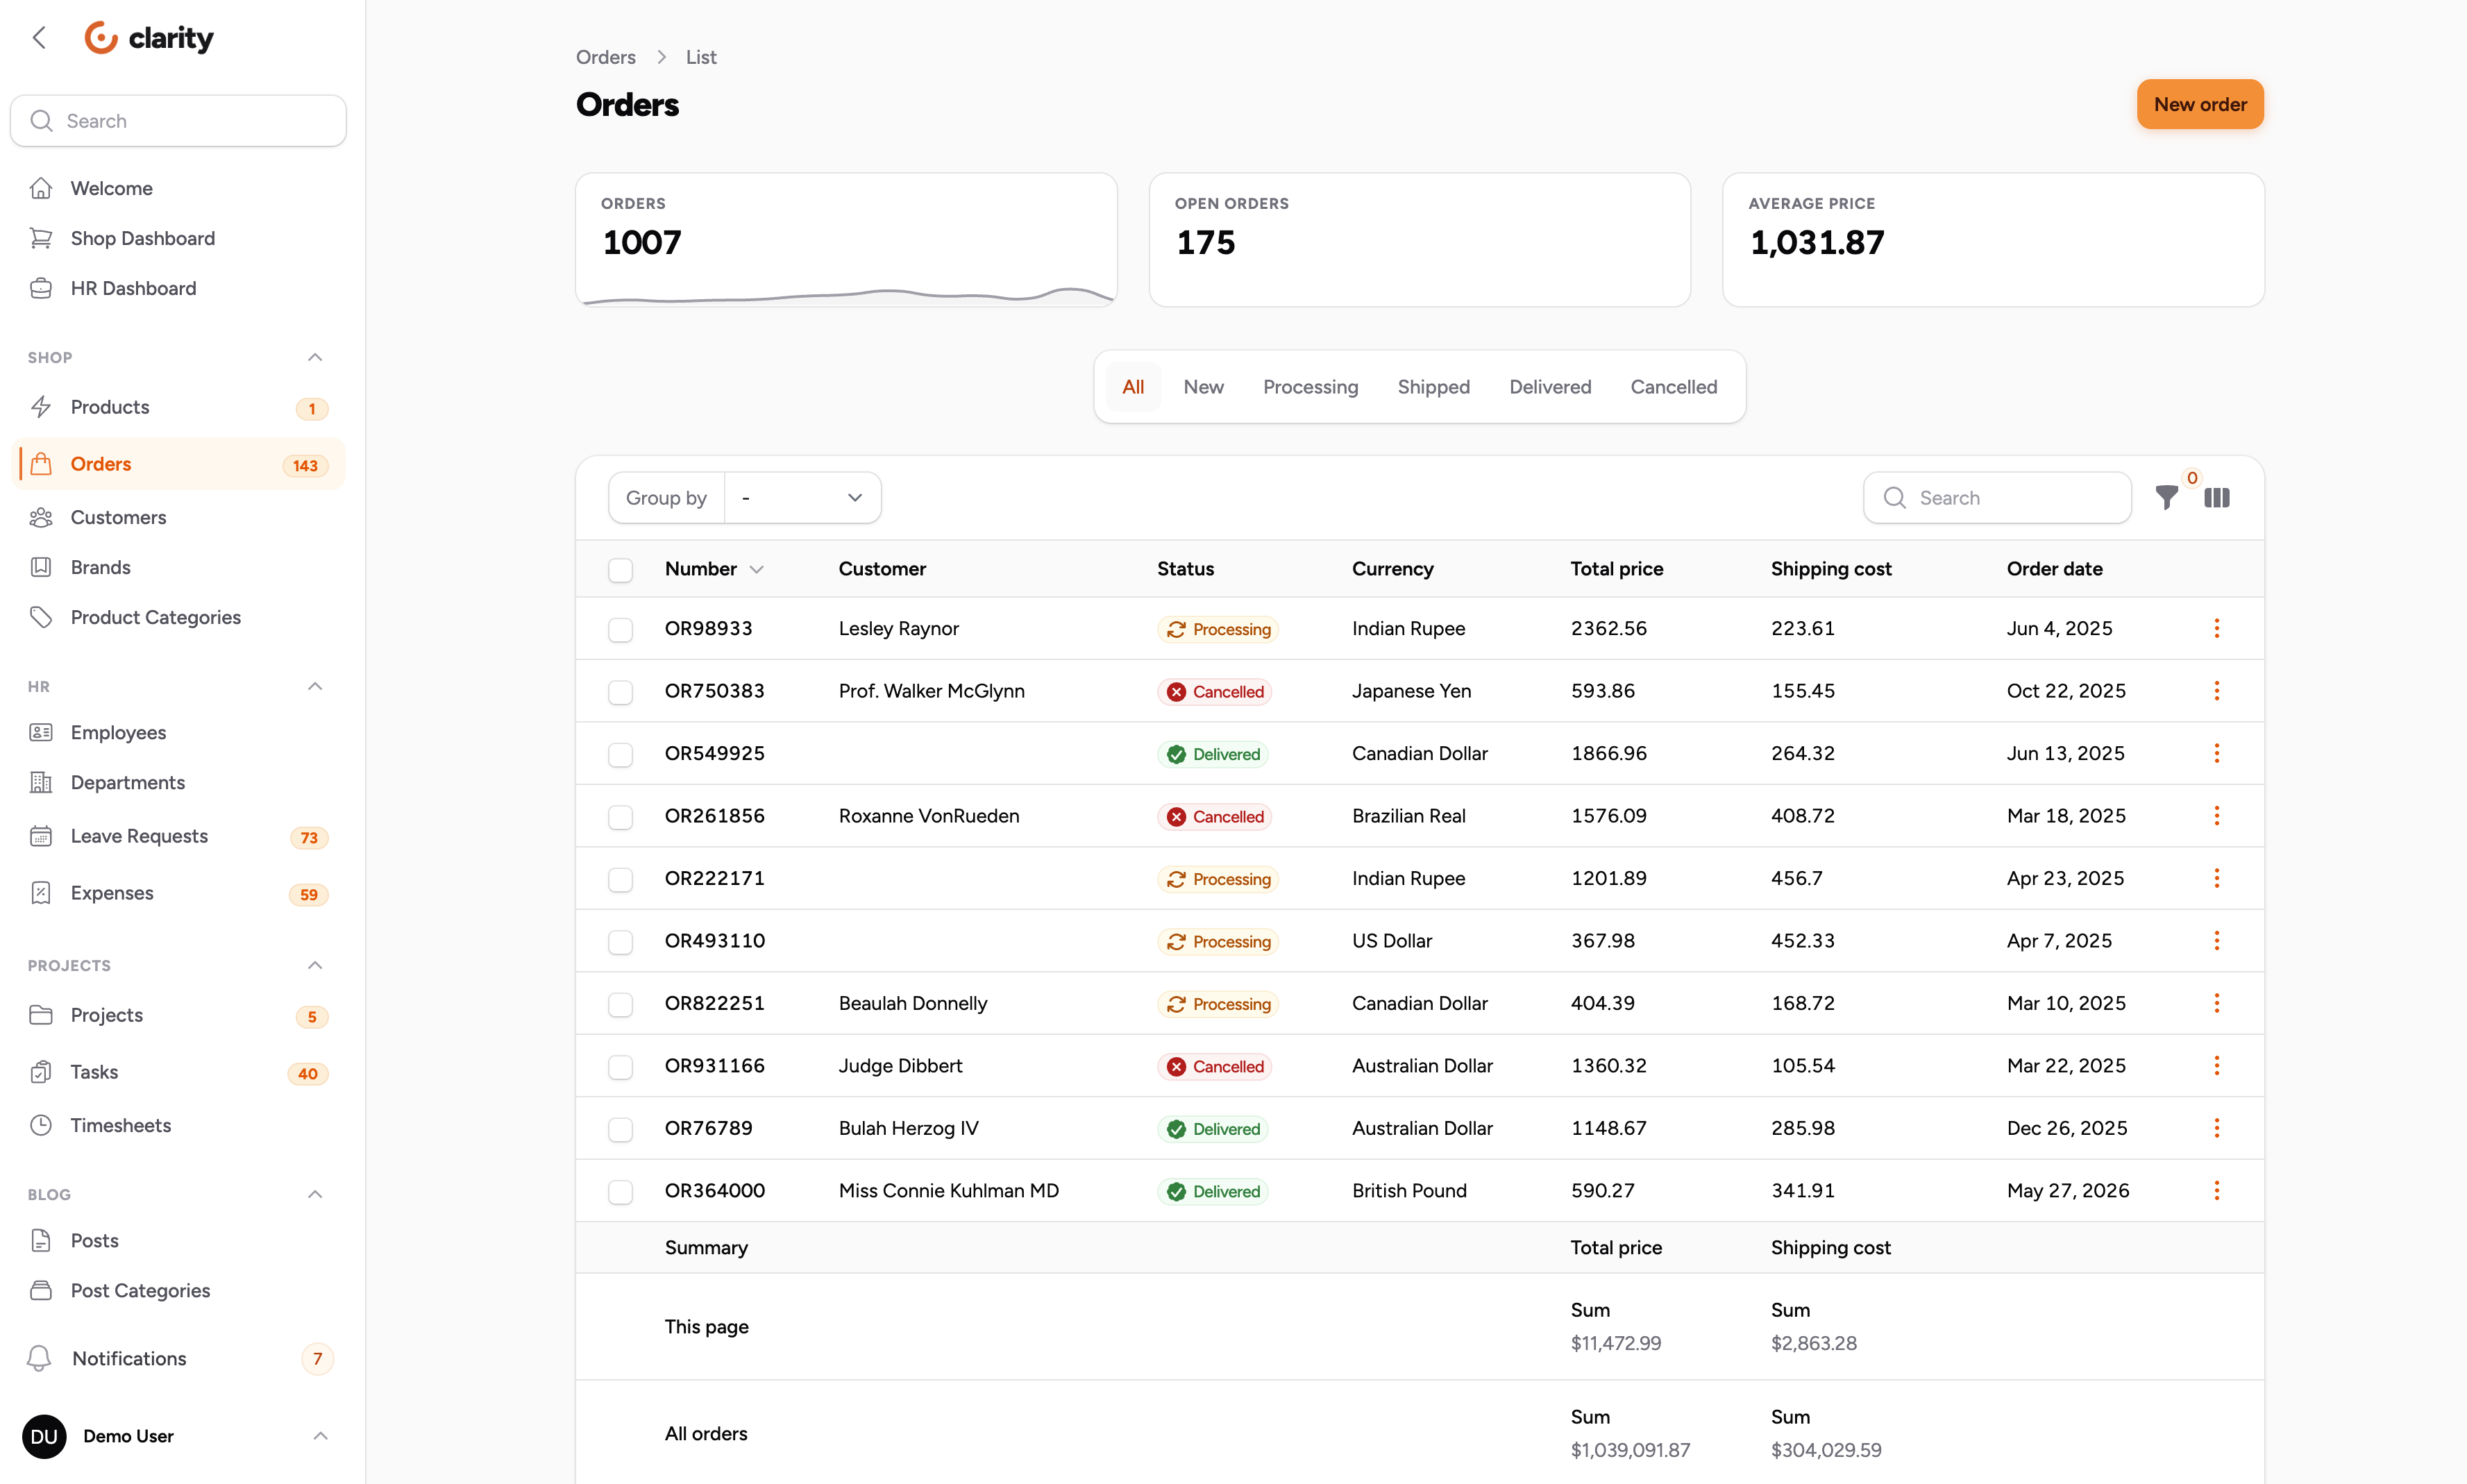Toggle columns with the column layout icon
Image resolution: width=2467 pixels, height=1484 pixels.
click(x=2216, y=498)
